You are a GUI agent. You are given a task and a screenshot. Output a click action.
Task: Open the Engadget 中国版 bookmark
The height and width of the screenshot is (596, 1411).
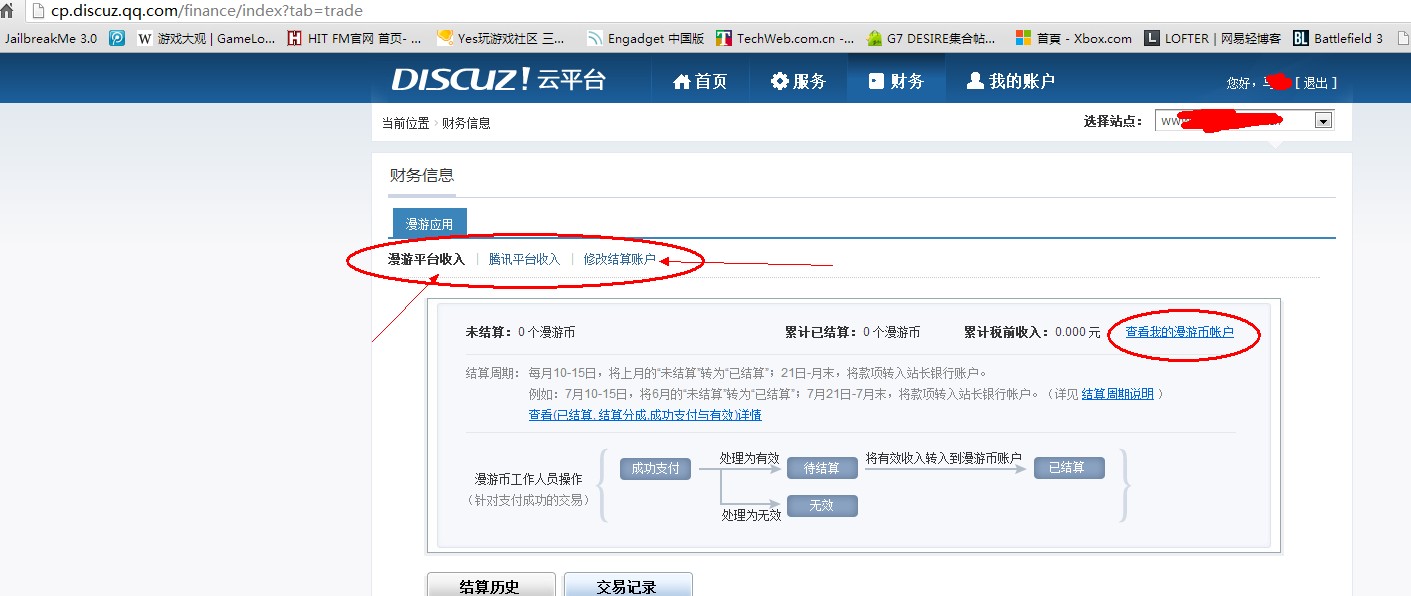[645, 38]
